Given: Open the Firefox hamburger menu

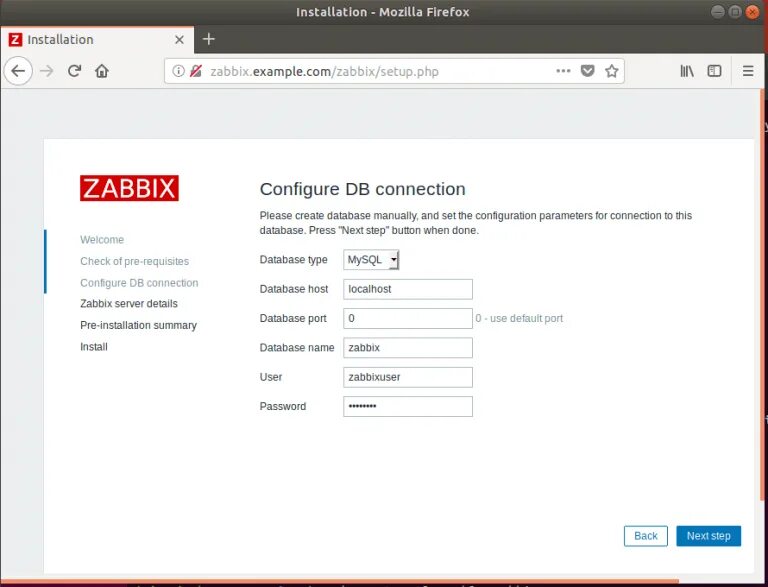Looking at the screenshot, I should (748, 71).
